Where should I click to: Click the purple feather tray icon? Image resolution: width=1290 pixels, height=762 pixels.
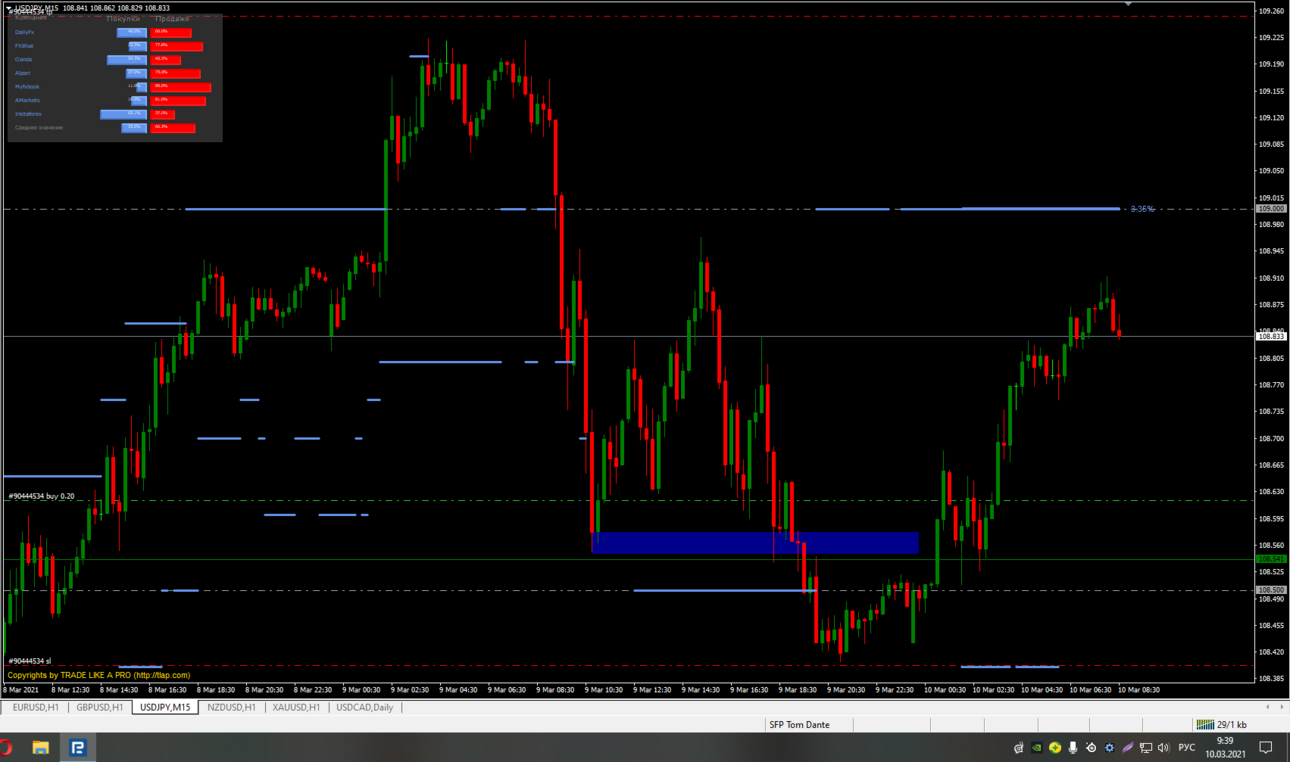point(1127,748)
